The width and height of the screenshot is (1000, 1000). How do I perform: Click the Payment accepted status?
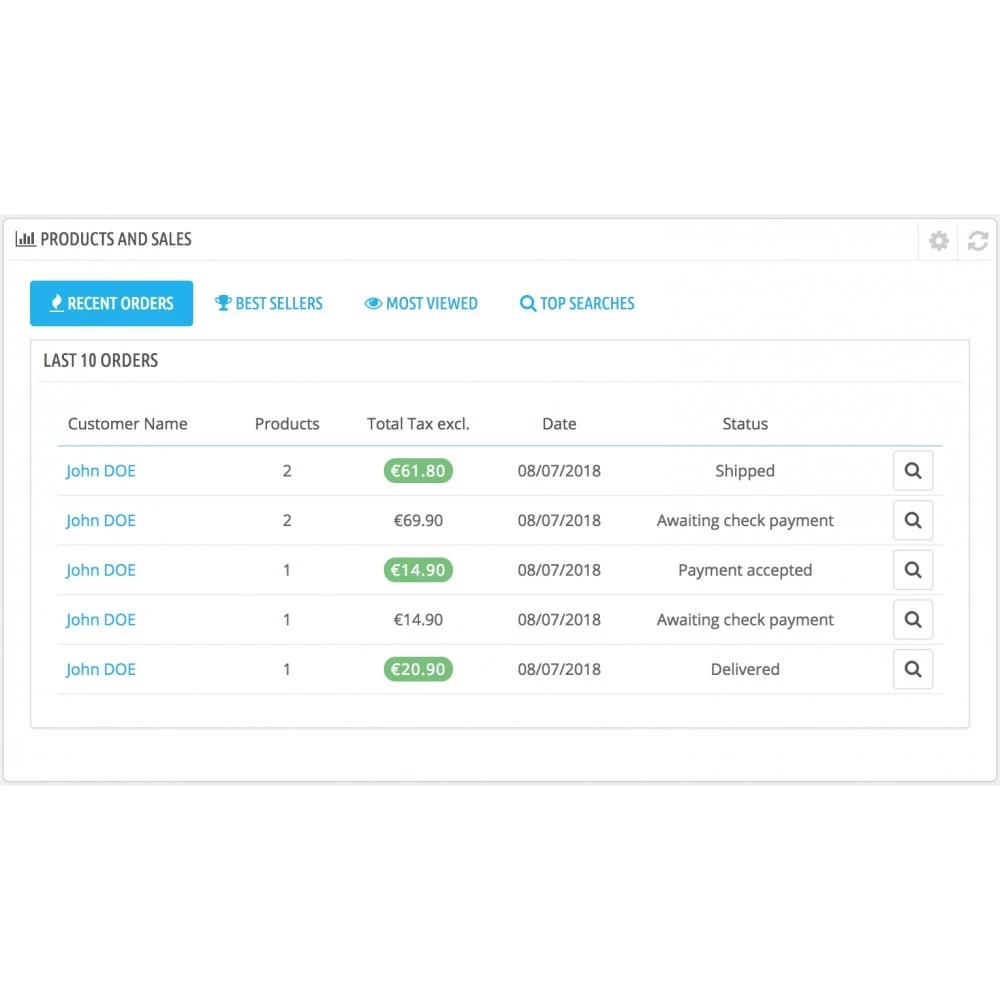(745, 570)
